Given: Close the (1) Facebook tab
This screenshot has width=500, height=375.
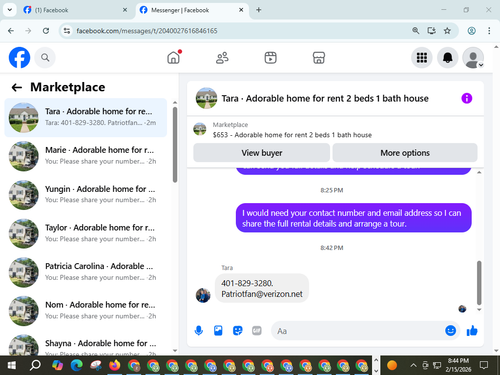Looking at the screenshot, I should [125, 10].
